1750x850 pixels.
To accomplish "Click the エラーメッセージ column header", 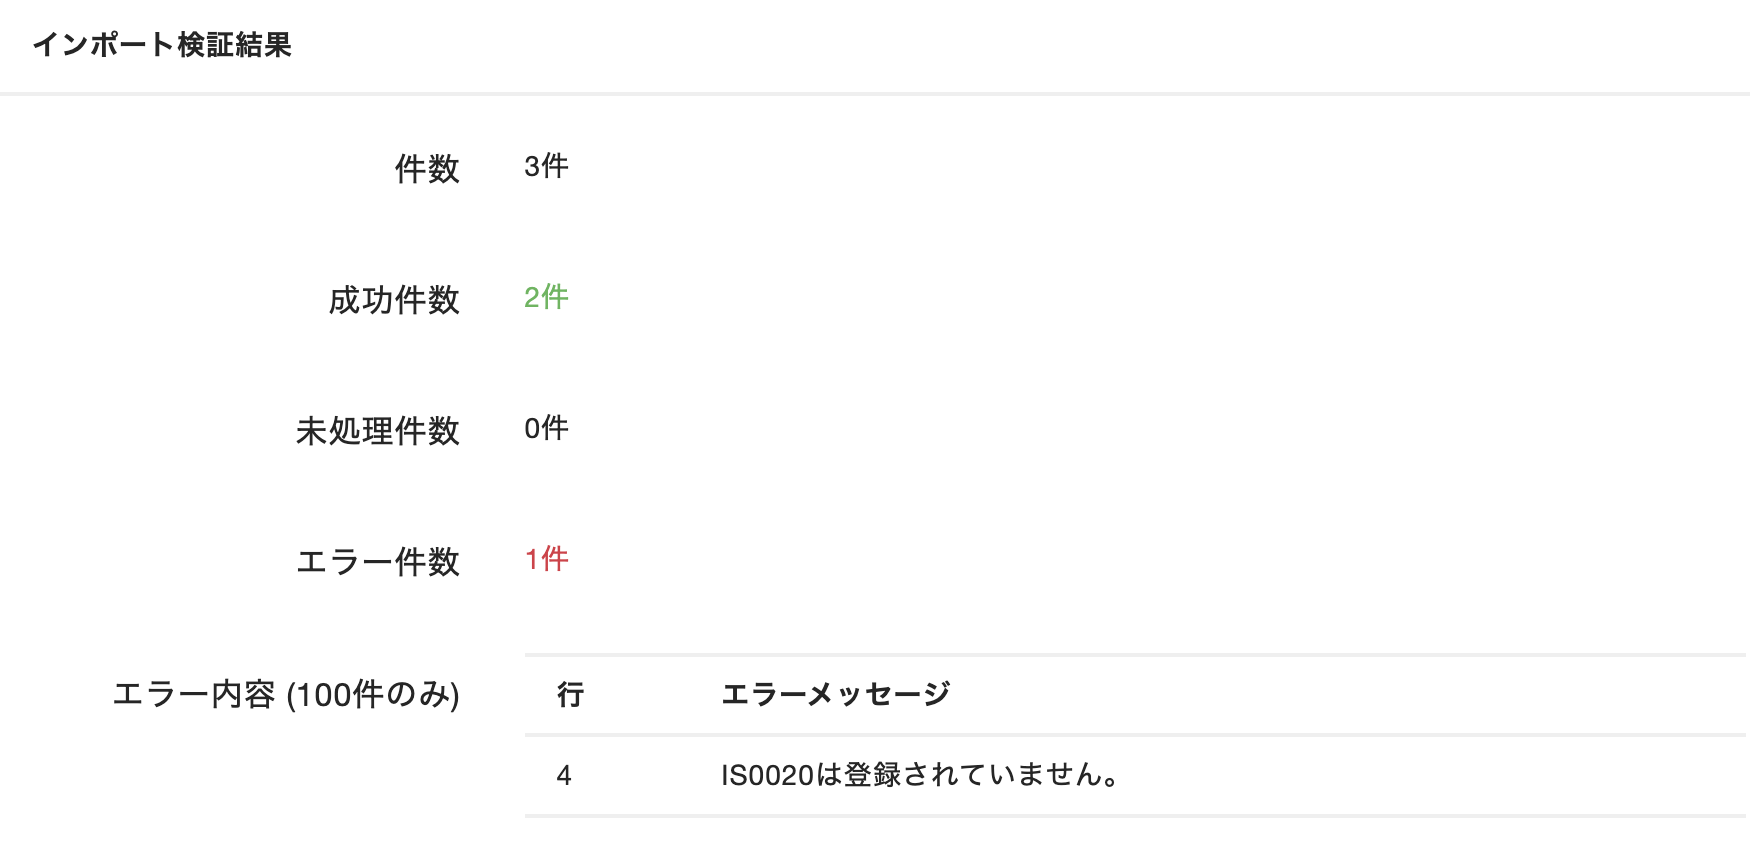I will coord(835,694).
